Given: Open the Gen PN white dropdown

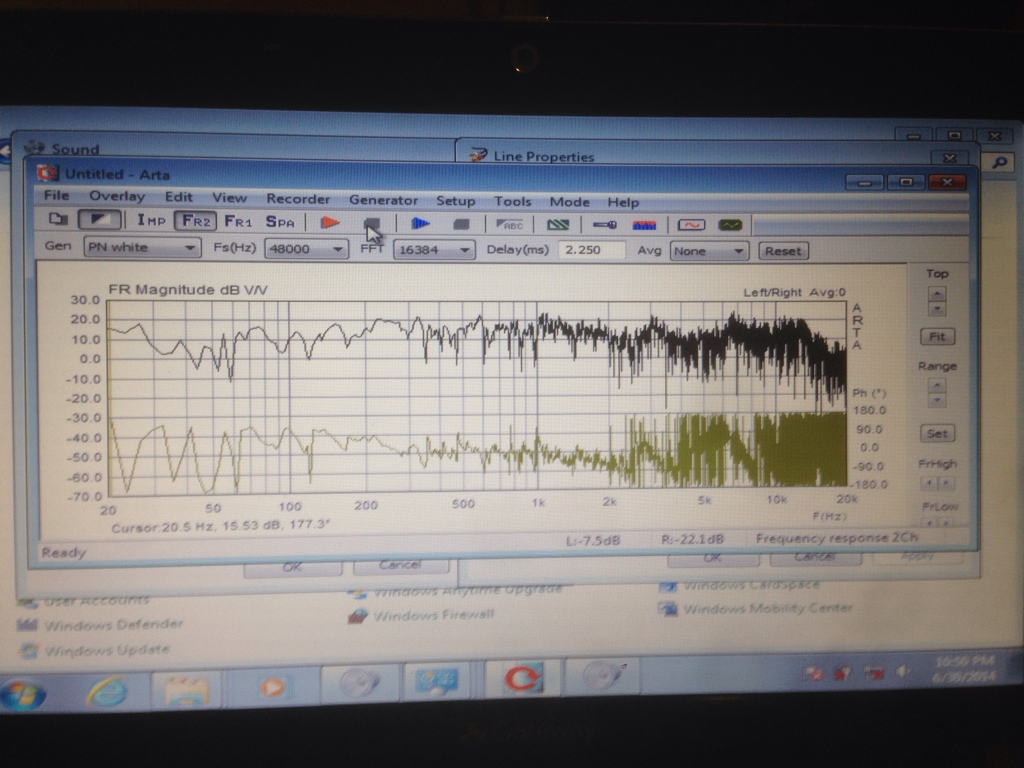Looking at the screenshot, I should (142, 248).
